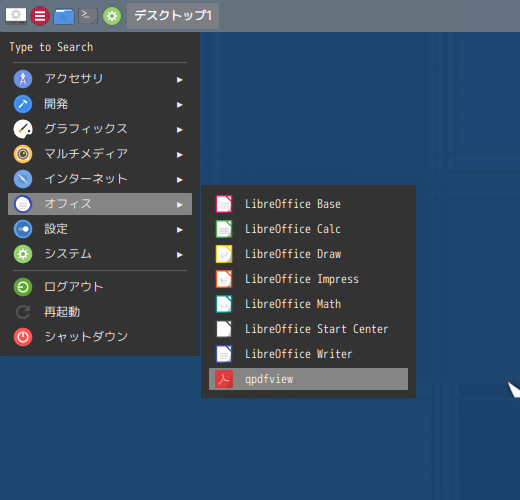520x500 pixels.
Task: Click the LibreOffice Math icon
Action: coord(224,304)
